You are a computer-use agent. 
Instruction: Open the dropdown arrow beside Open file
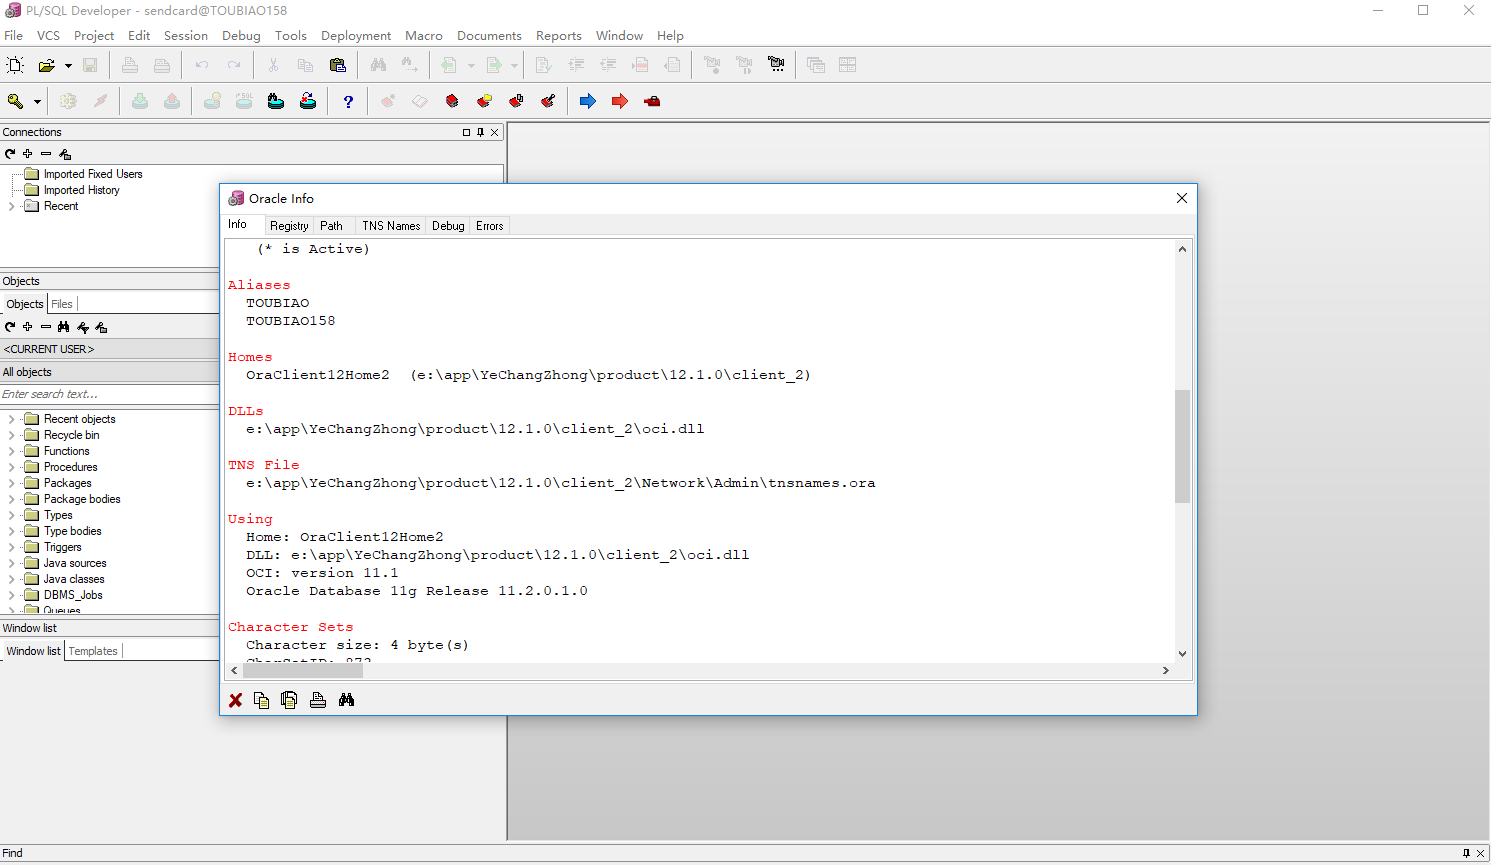point(68,66)
